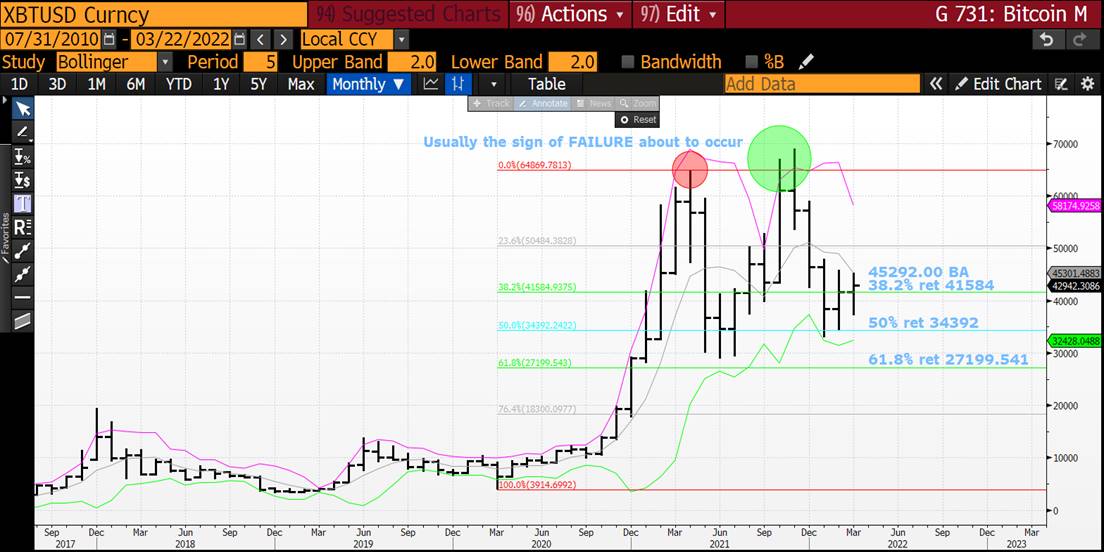This screenshot has width=1104, height=552.
Task: Open the chart type dropdown arrow
Action: click(x=494, y=84)
